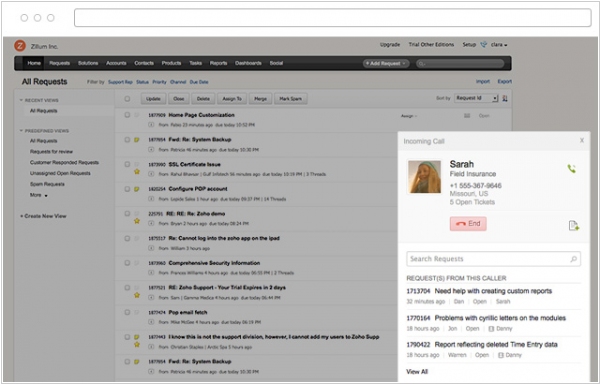Click the setup notification icon beside Setup

[x=484, y=45]
